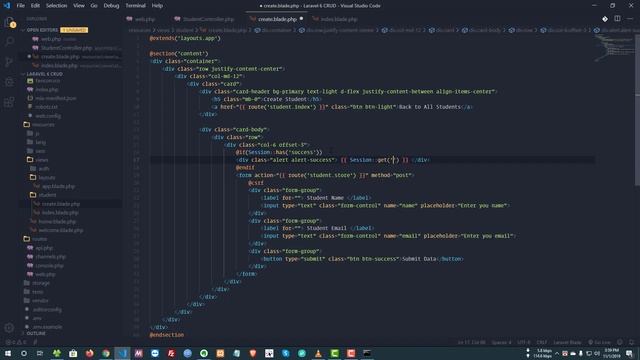Click the feedback smiley in status bar
This screenshot has width=640, height=360.
(x=620, y=342)
